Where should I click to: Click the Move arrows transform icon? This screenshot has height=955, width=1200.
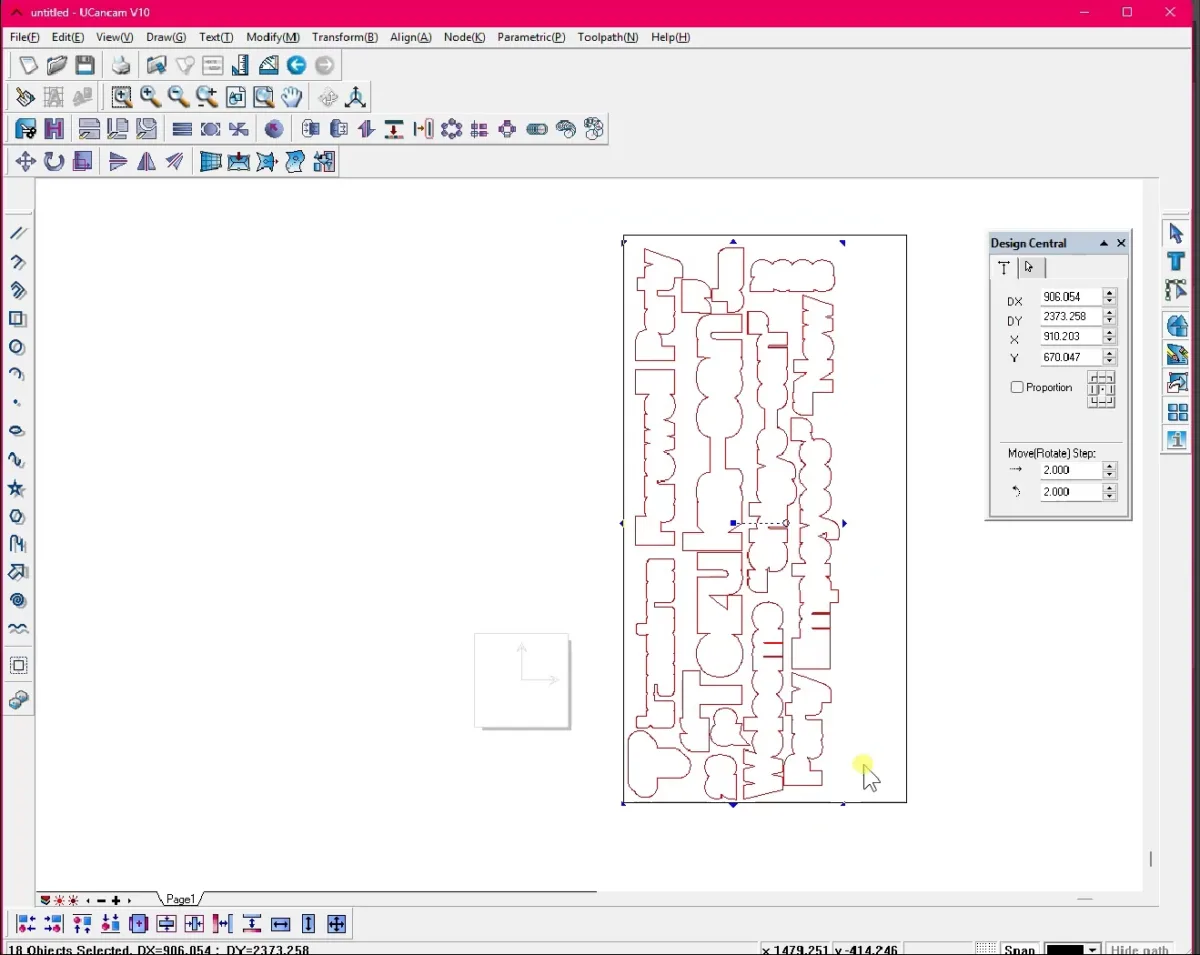click(25, 161)
